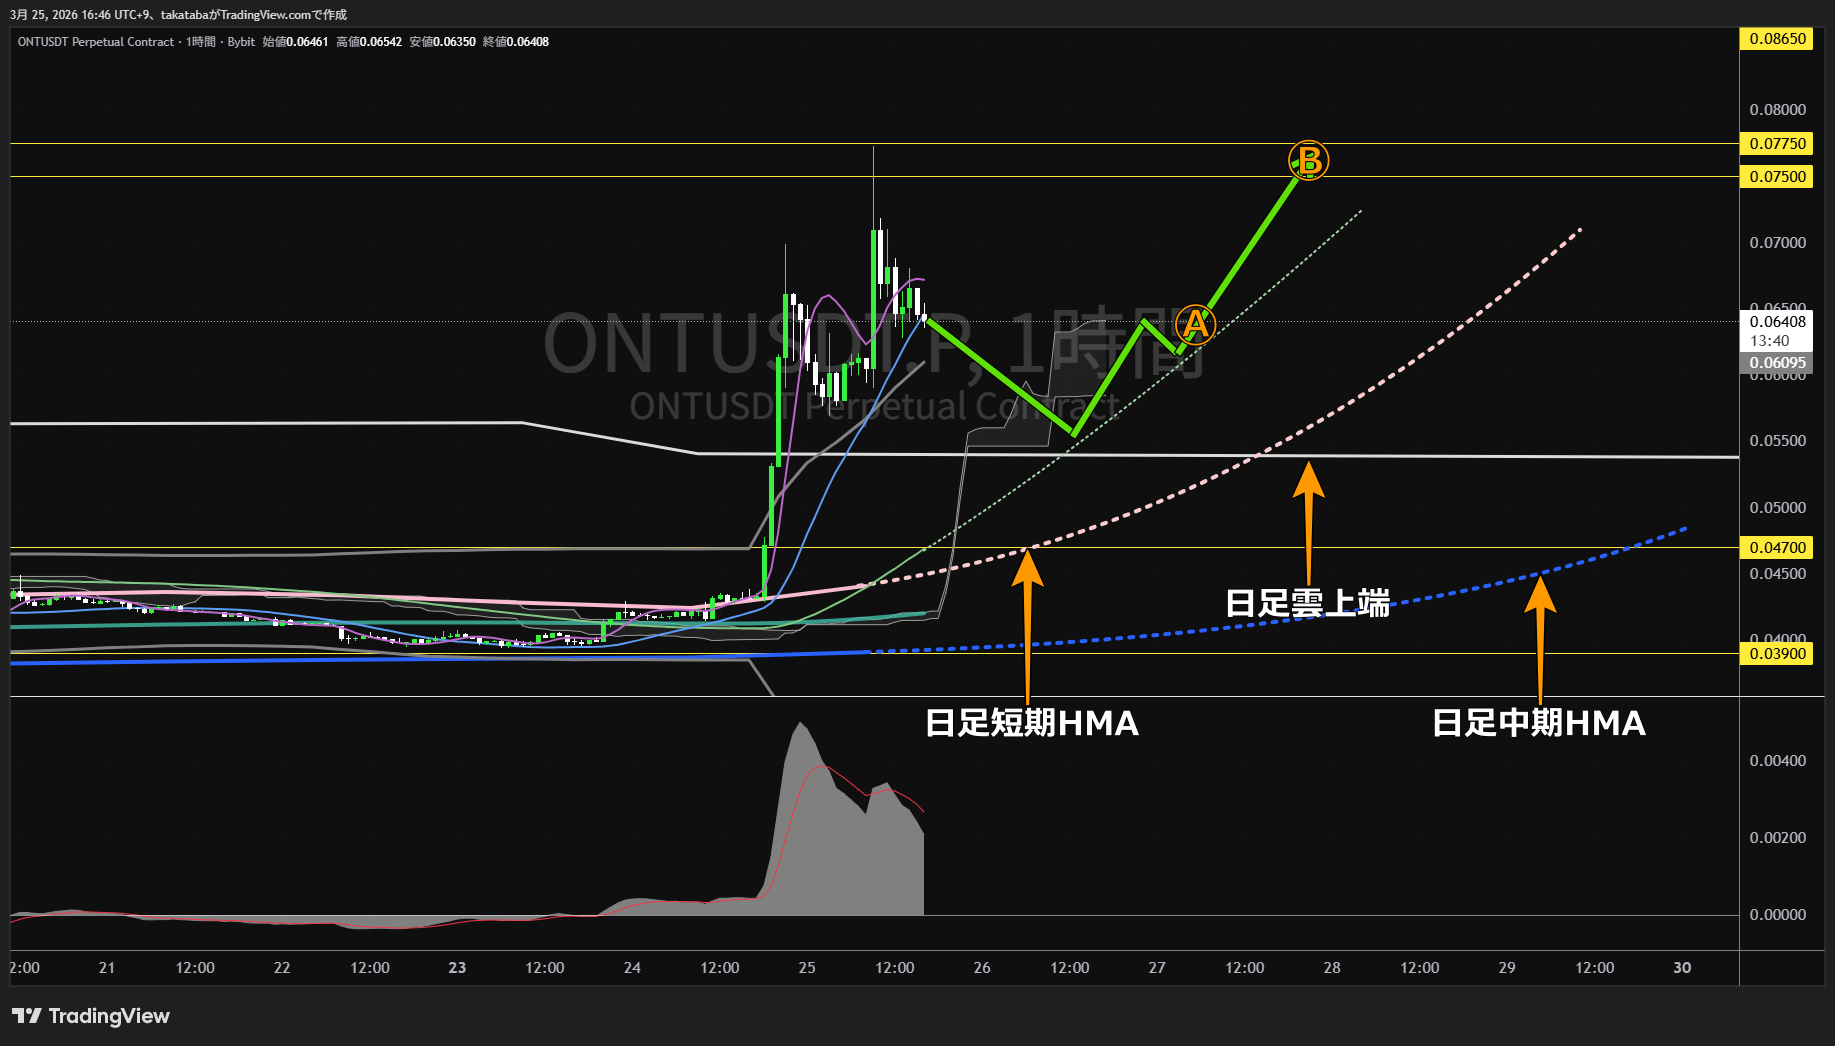Click the 1時間 timeframe in the legend
The width and height of the screenshot is (1835, 1046).
tap(201, 42)
